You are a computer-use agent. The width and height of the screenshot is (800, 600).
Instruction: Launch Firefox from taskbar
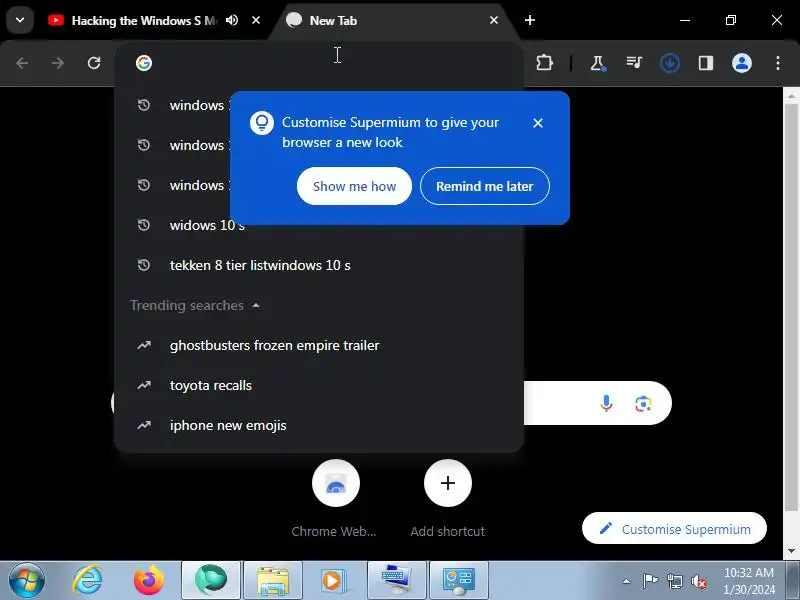(x=149, y=581)
